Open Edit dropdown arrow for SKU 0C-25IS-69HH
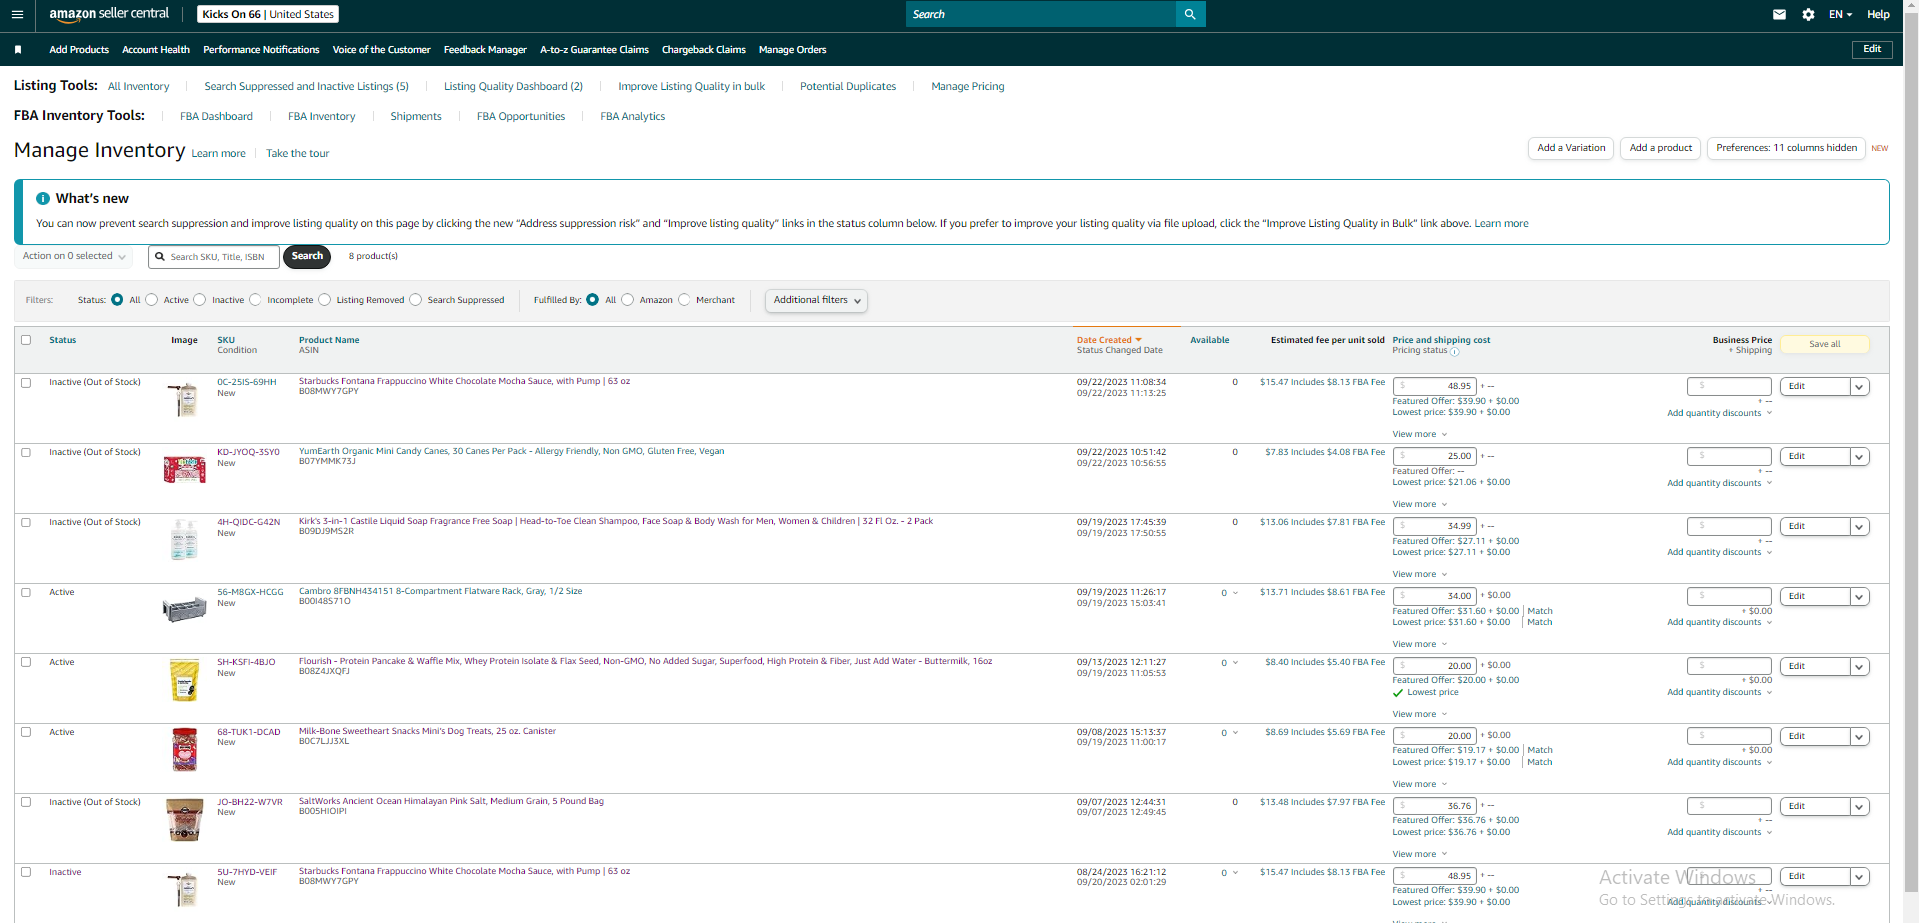The image size is (1919, 923). tap(1859, 387)
